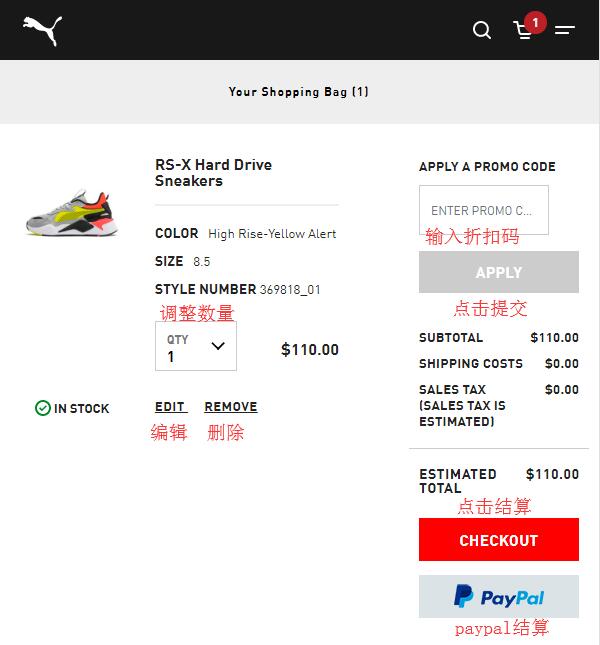
Task: Click the Apply a Promo Code heading
Action: 487,167
